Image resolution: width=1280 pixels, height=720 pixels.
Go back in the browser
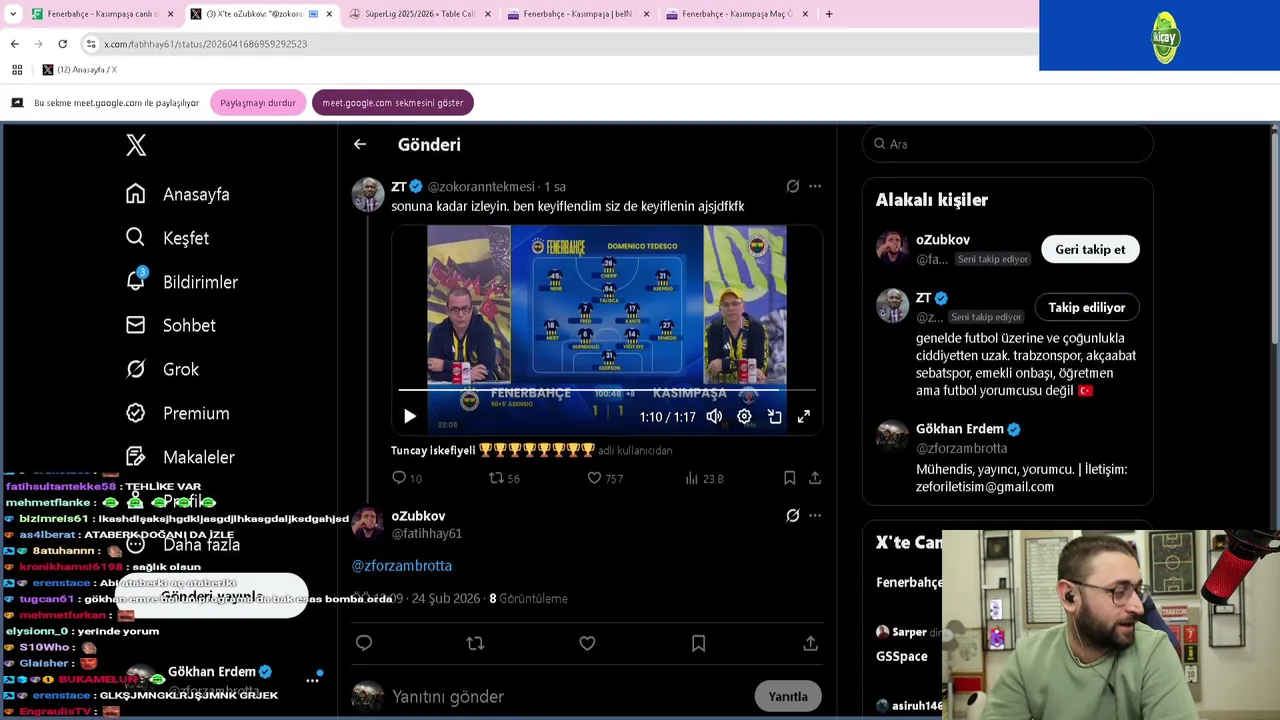(15, 44)
